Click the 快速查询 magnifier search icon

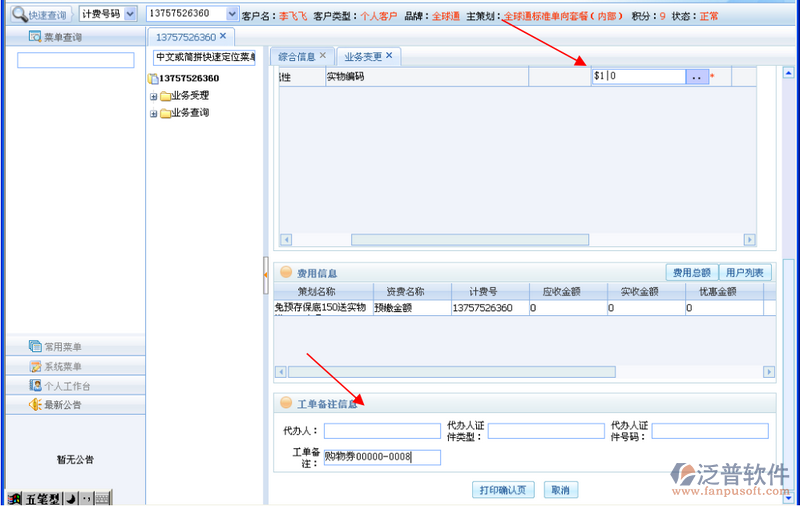(19, 15)
